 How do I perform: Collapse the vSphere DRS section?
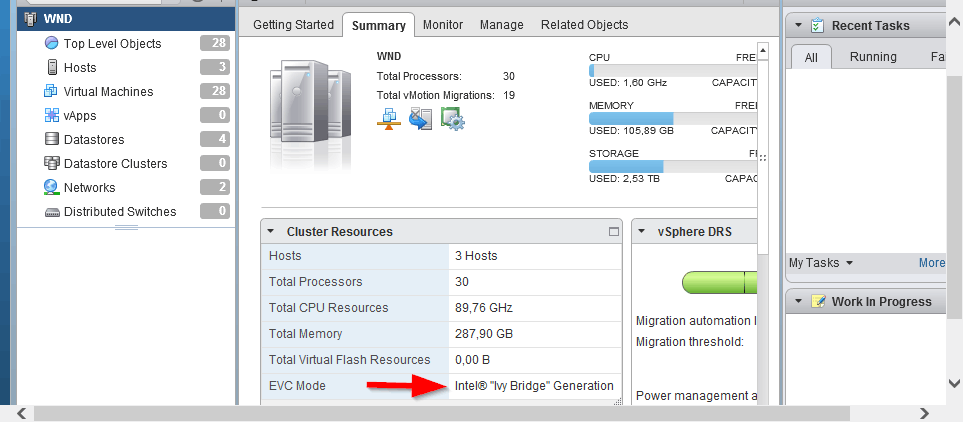642,232
